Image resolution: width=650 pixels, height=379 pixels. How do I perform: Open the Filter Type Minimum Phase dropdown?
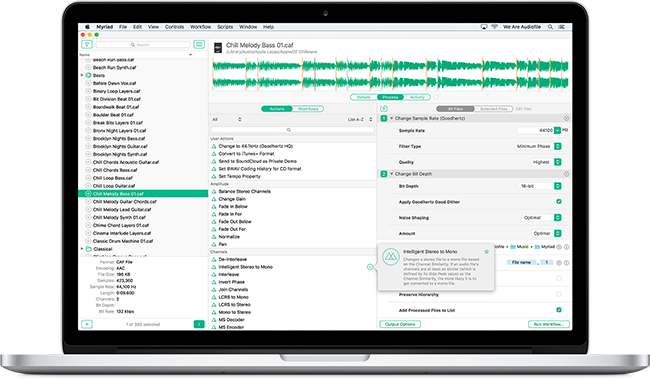point(538,146)
